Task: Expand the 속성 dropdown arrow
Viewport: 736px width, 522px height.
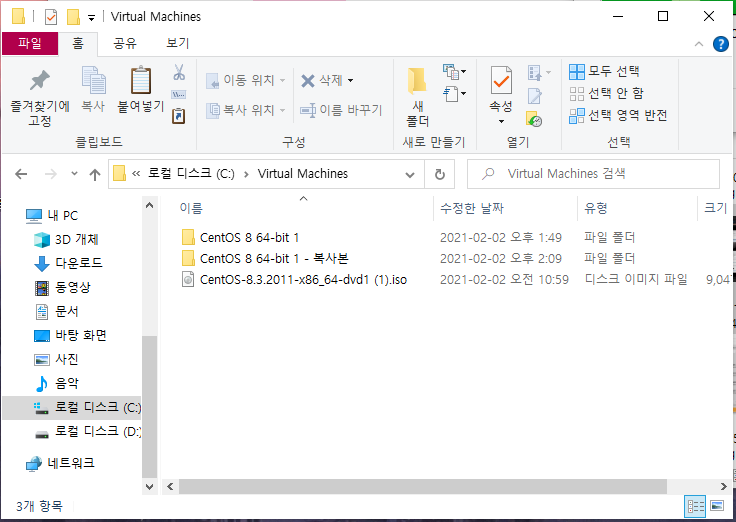Action: click(501, 122)
